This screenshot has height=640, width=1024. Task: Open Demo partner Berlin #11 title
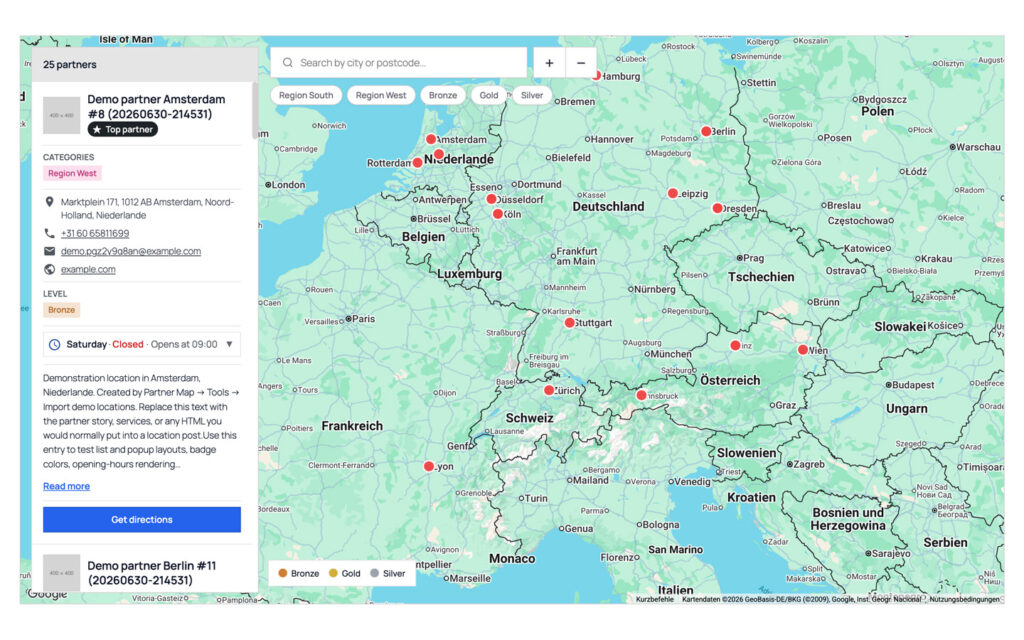(x=152, y=573)
